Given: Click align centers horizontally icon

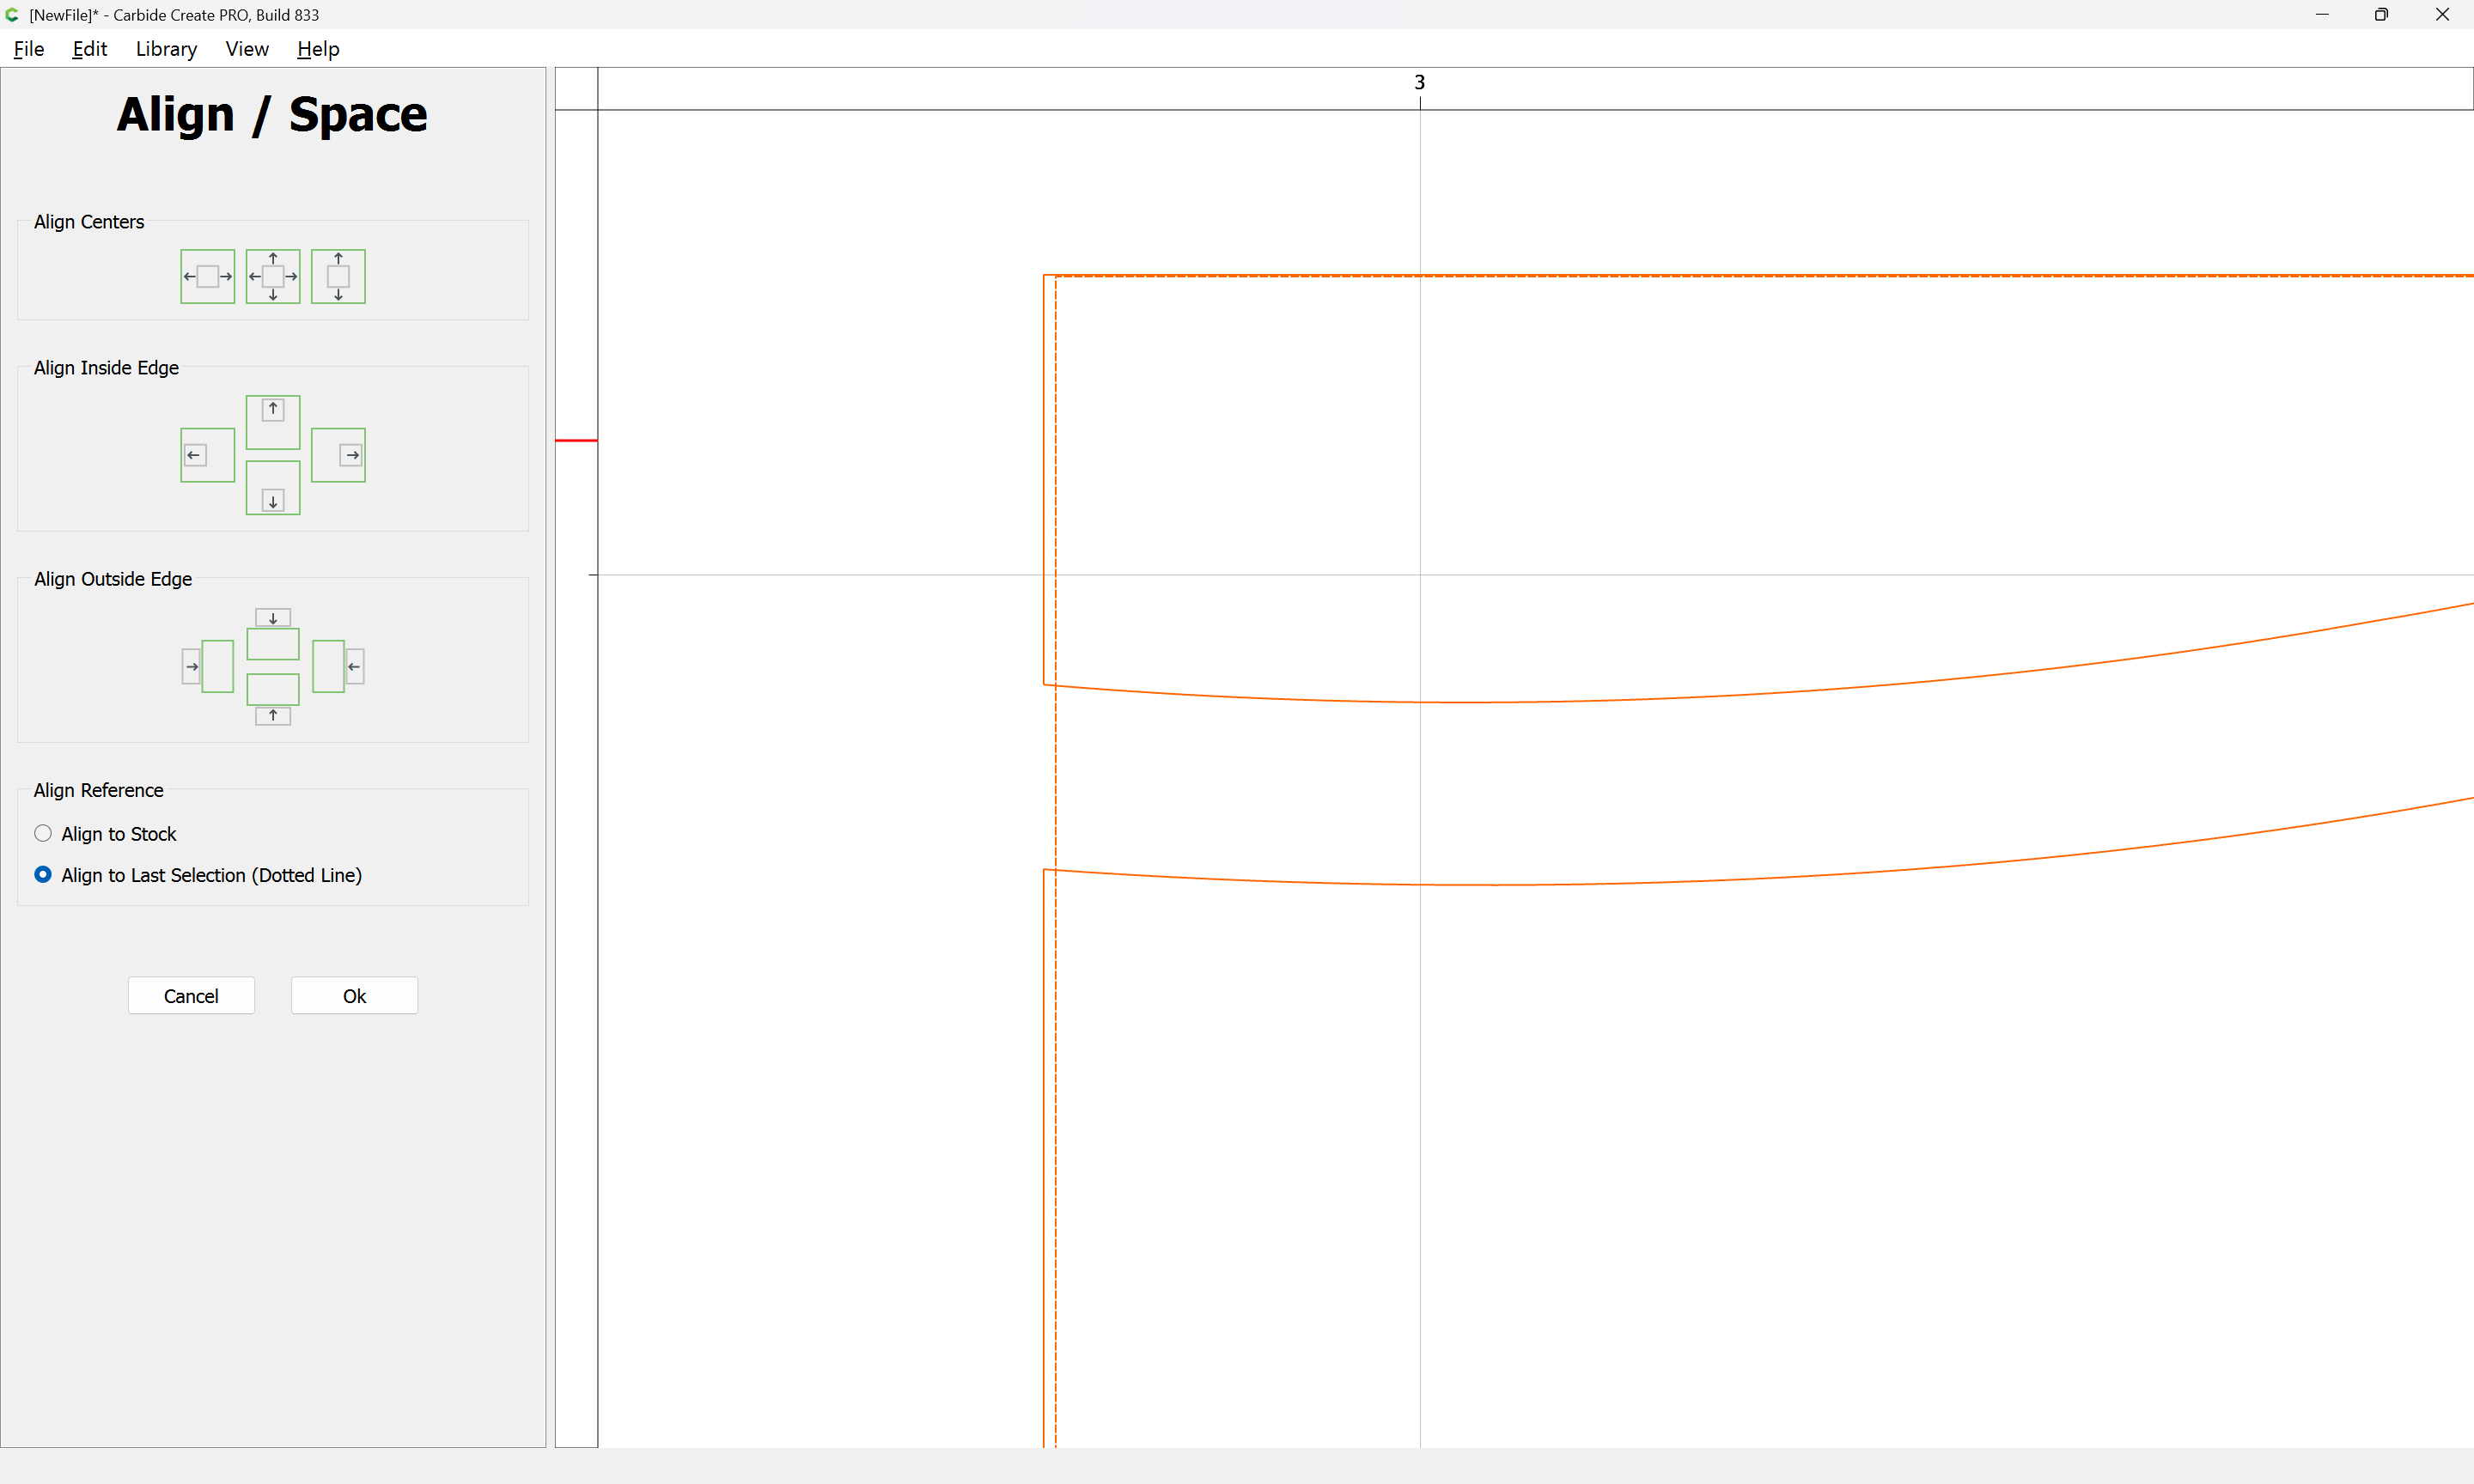Looking at the screenshot, I should click(207, 276).
